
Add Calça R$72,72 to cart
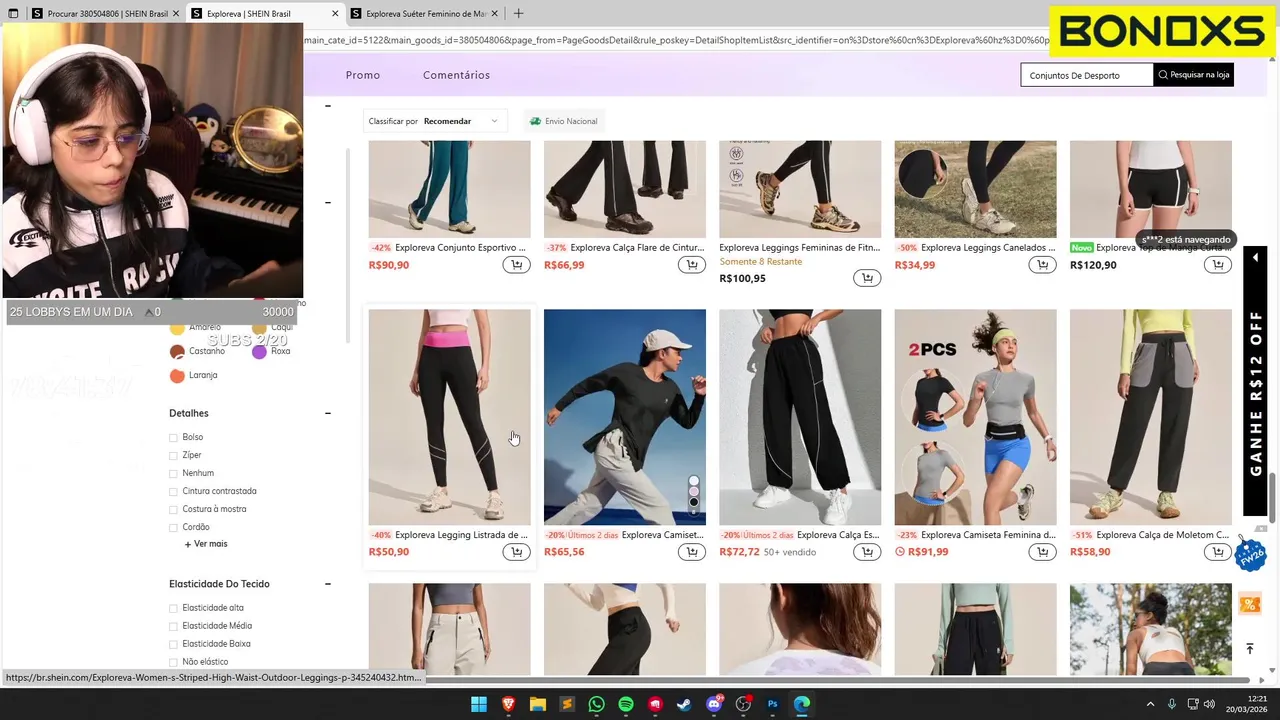[x=867, y=552]
